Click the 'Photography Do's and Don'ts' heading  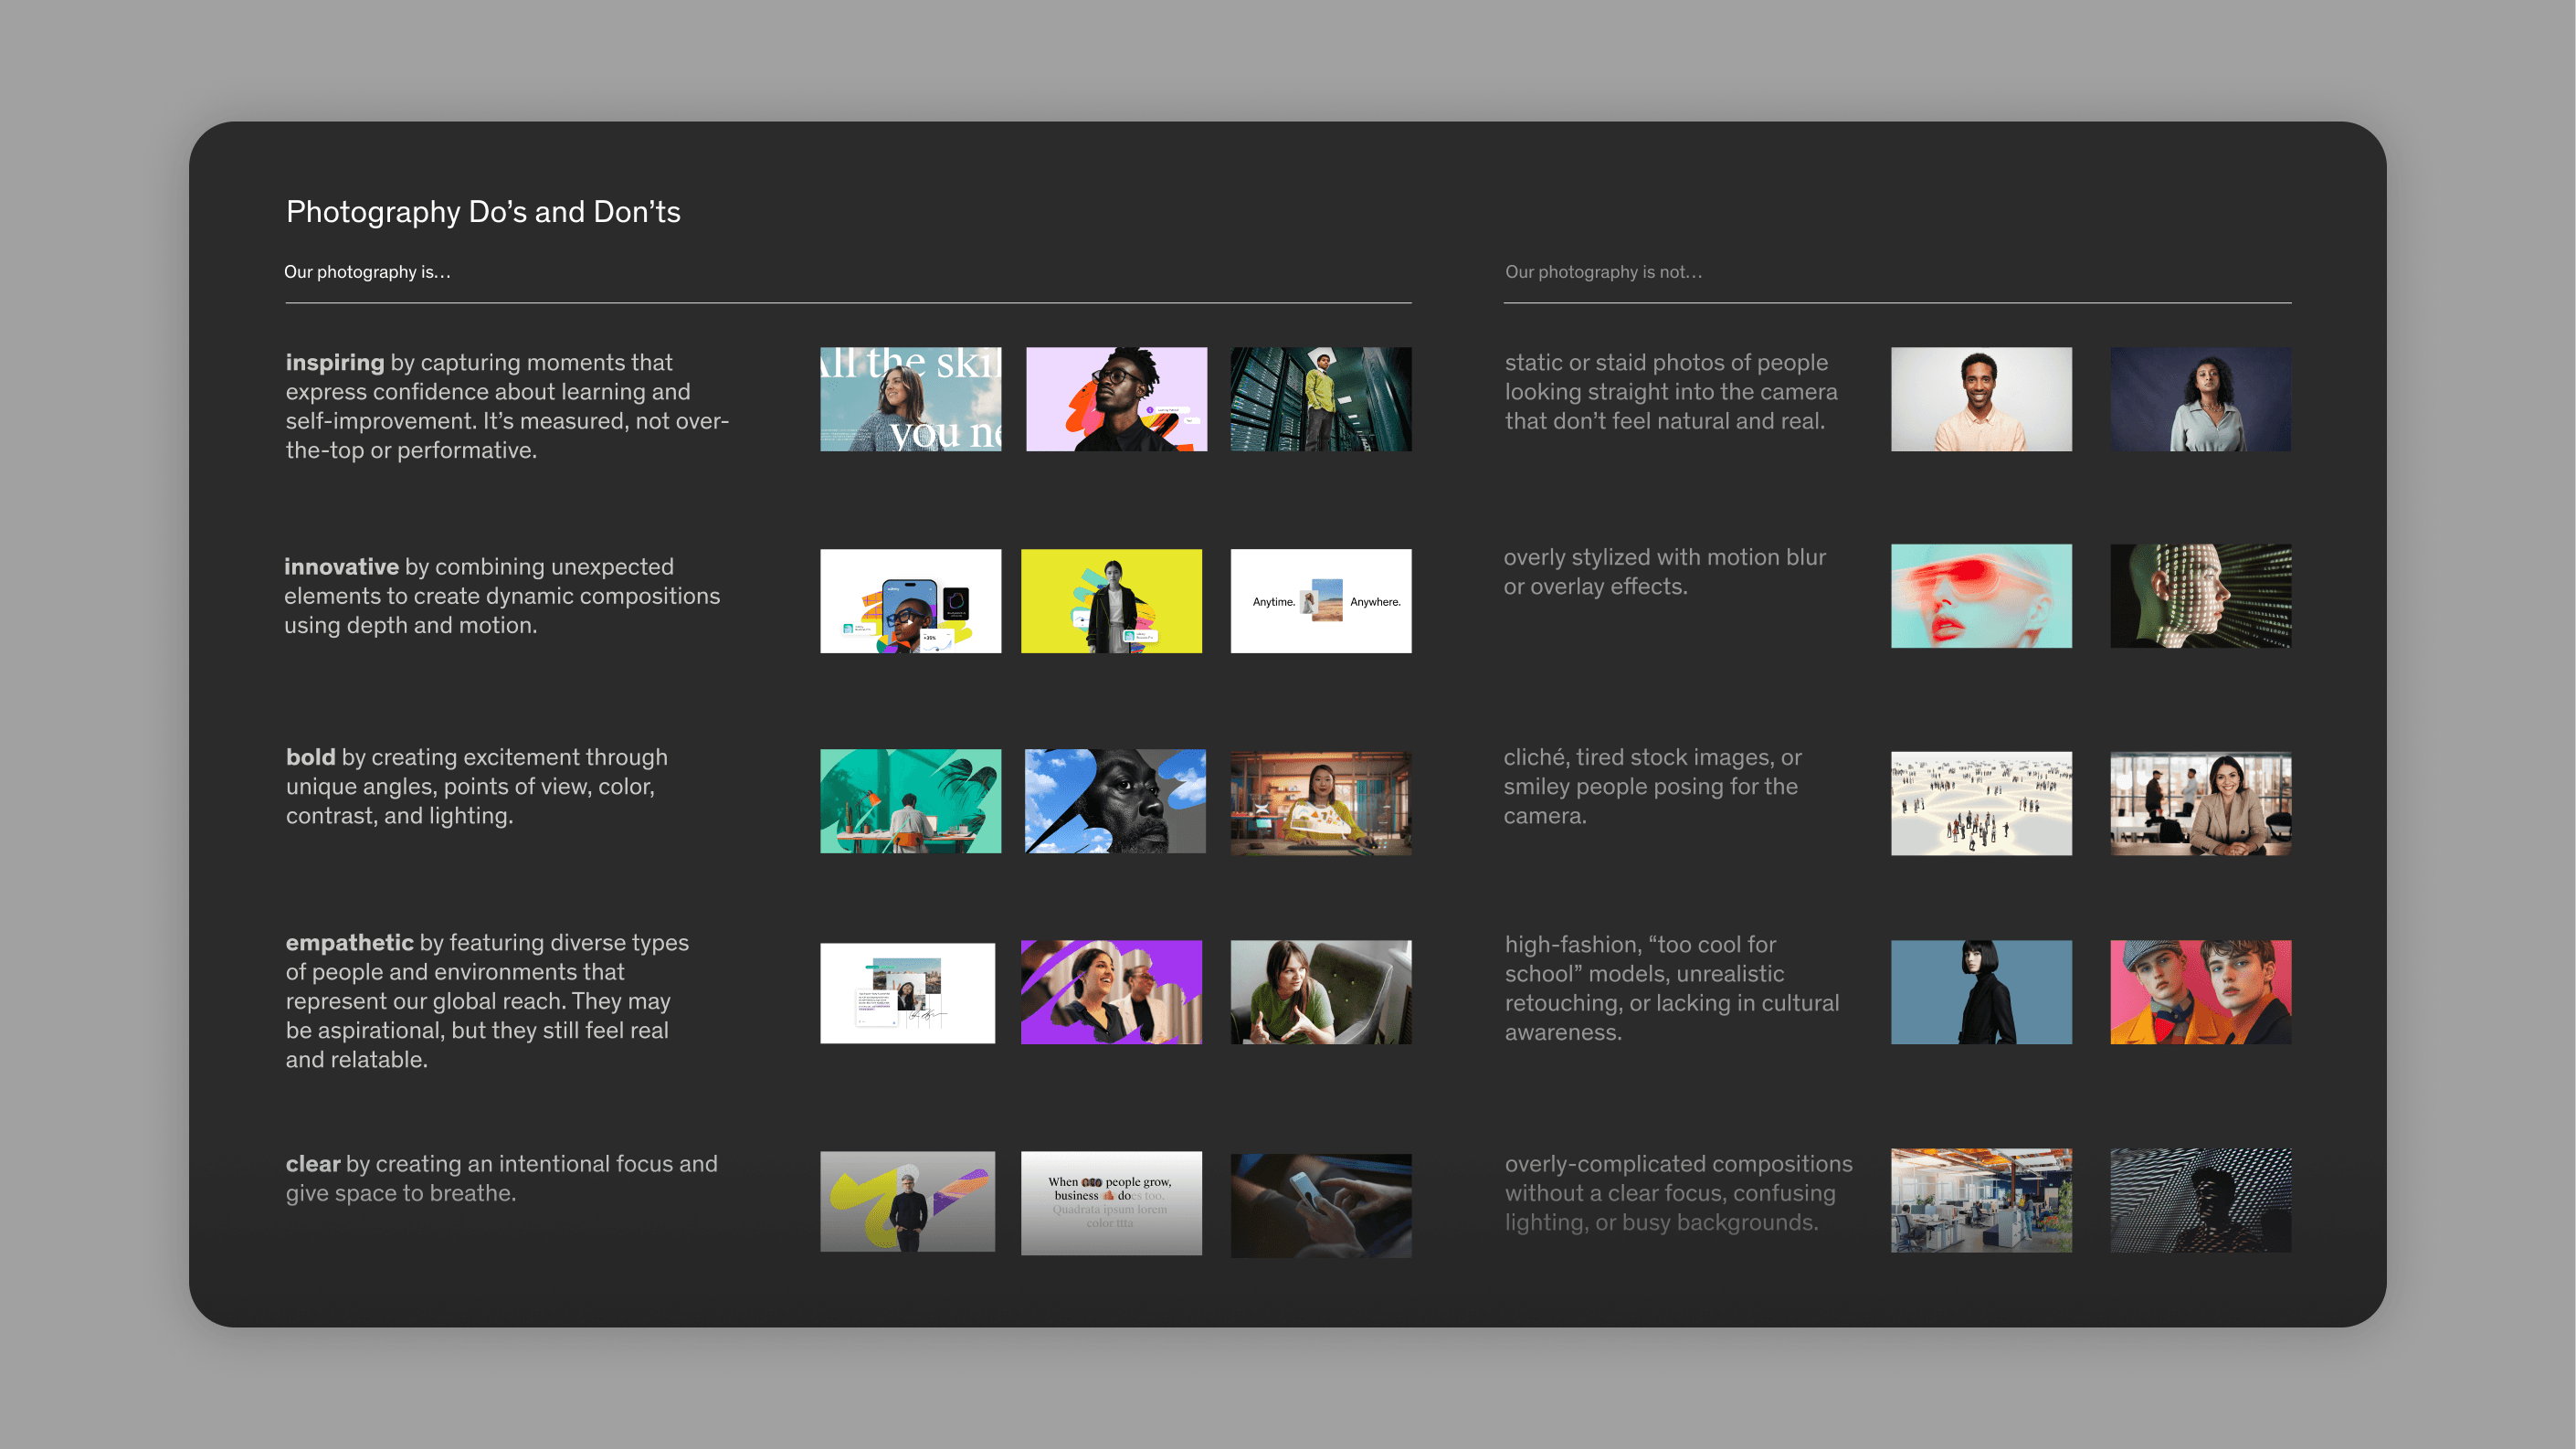(x=483, y=212)
